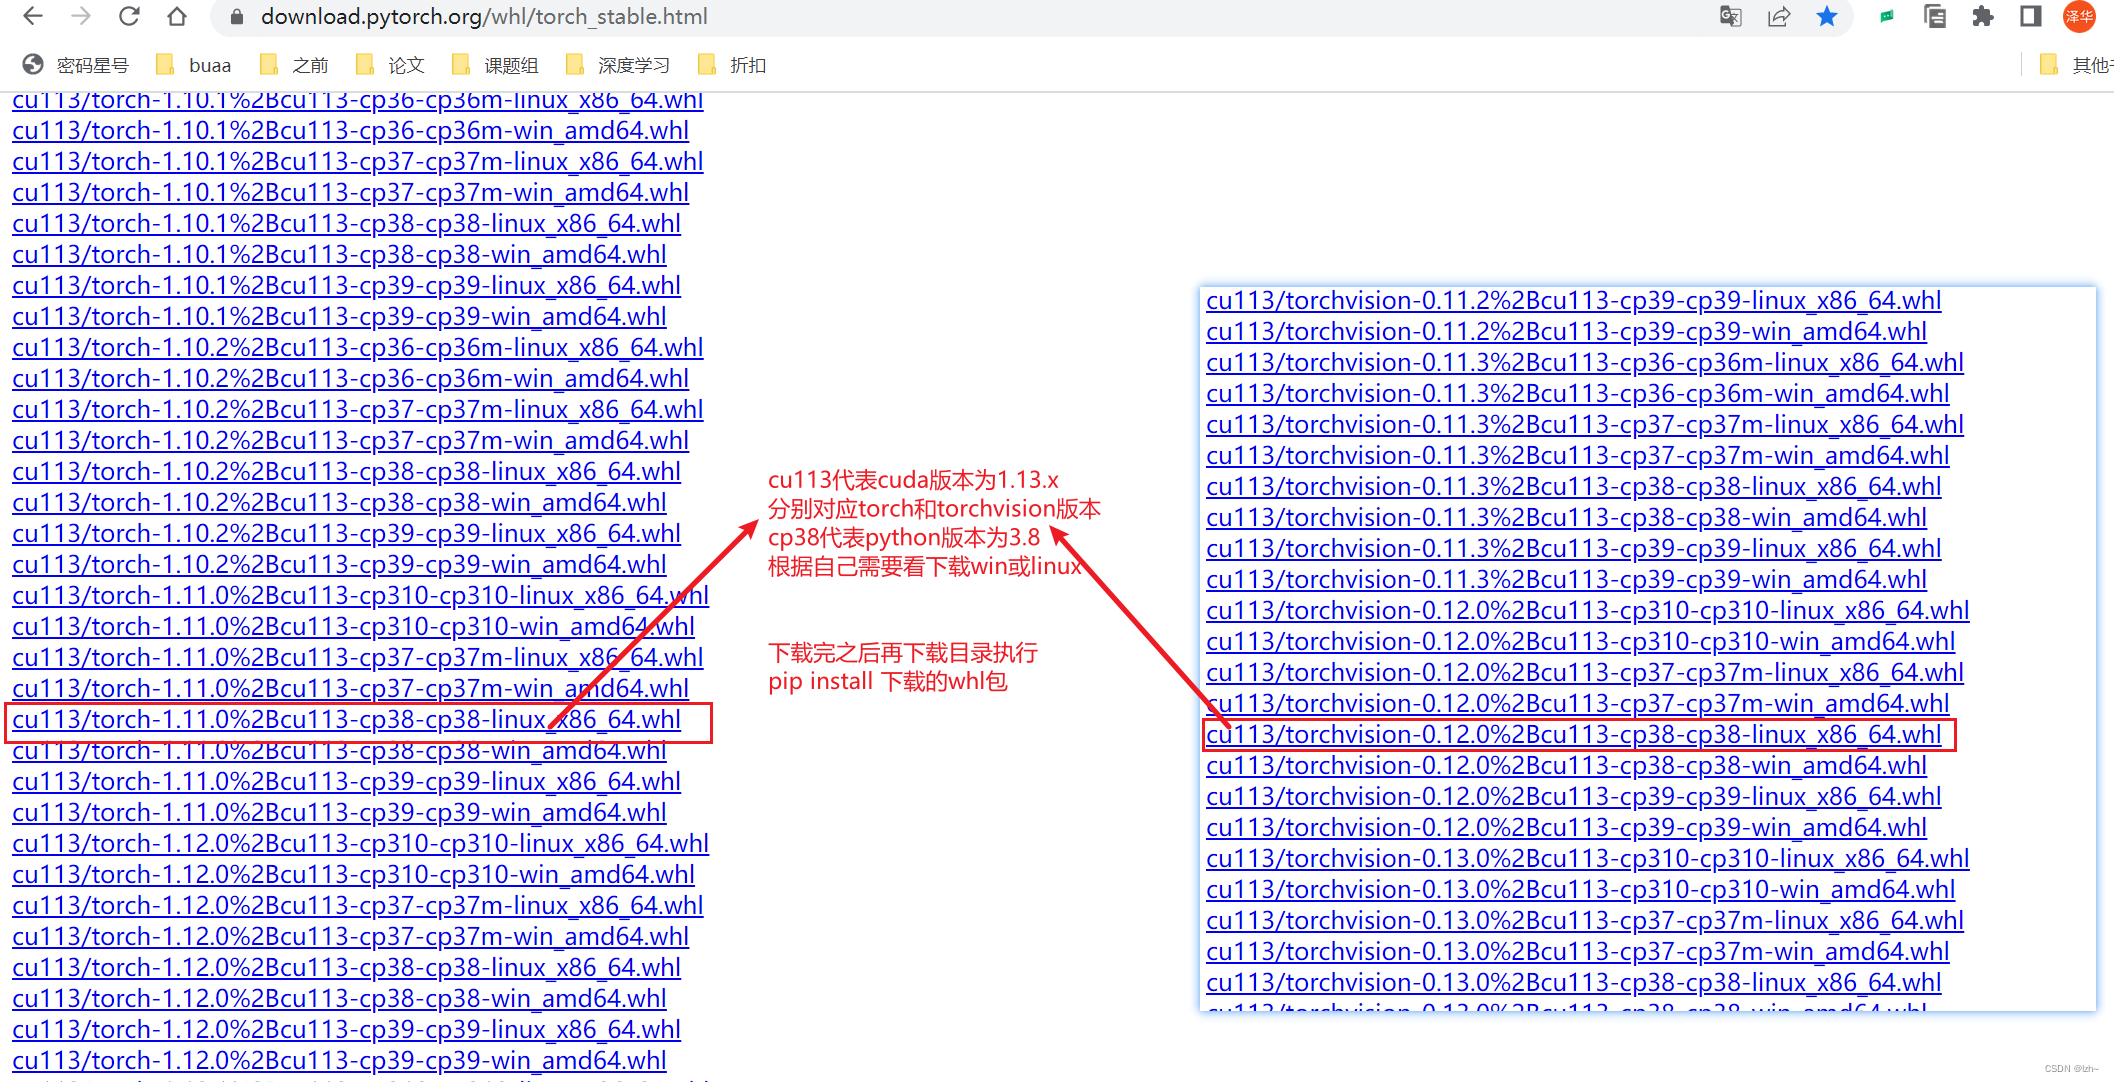This screenshot has height=1082, width=2114.
Task: Download torch-1.11.0 cu113 cp39 win_amd64 wheel
Action: tap(339, 813)
